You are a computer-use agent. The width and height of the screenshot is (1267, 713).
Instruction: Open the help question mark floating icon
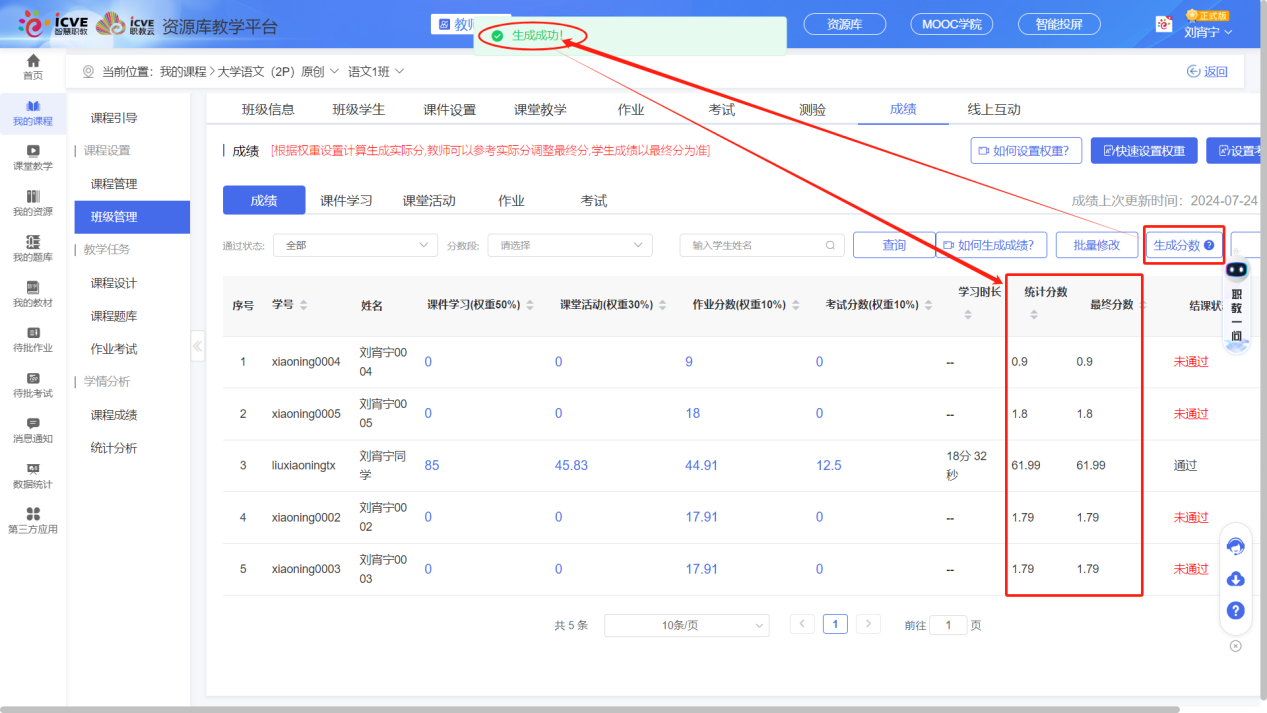(x=1235, y=610)
